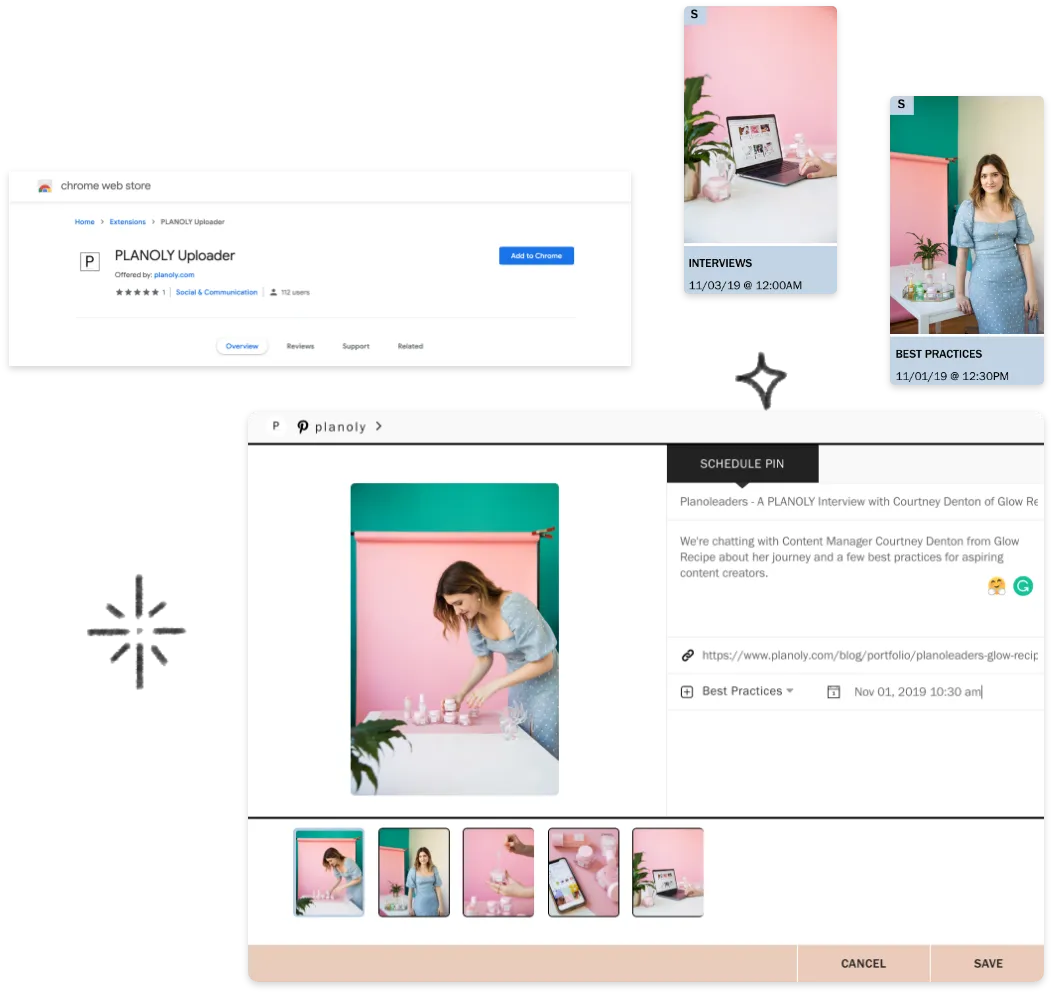Click the plus board icon beside Best Practices
Image resolution: width=1053 pixels, height=994 pixels.
coord(687,692)
